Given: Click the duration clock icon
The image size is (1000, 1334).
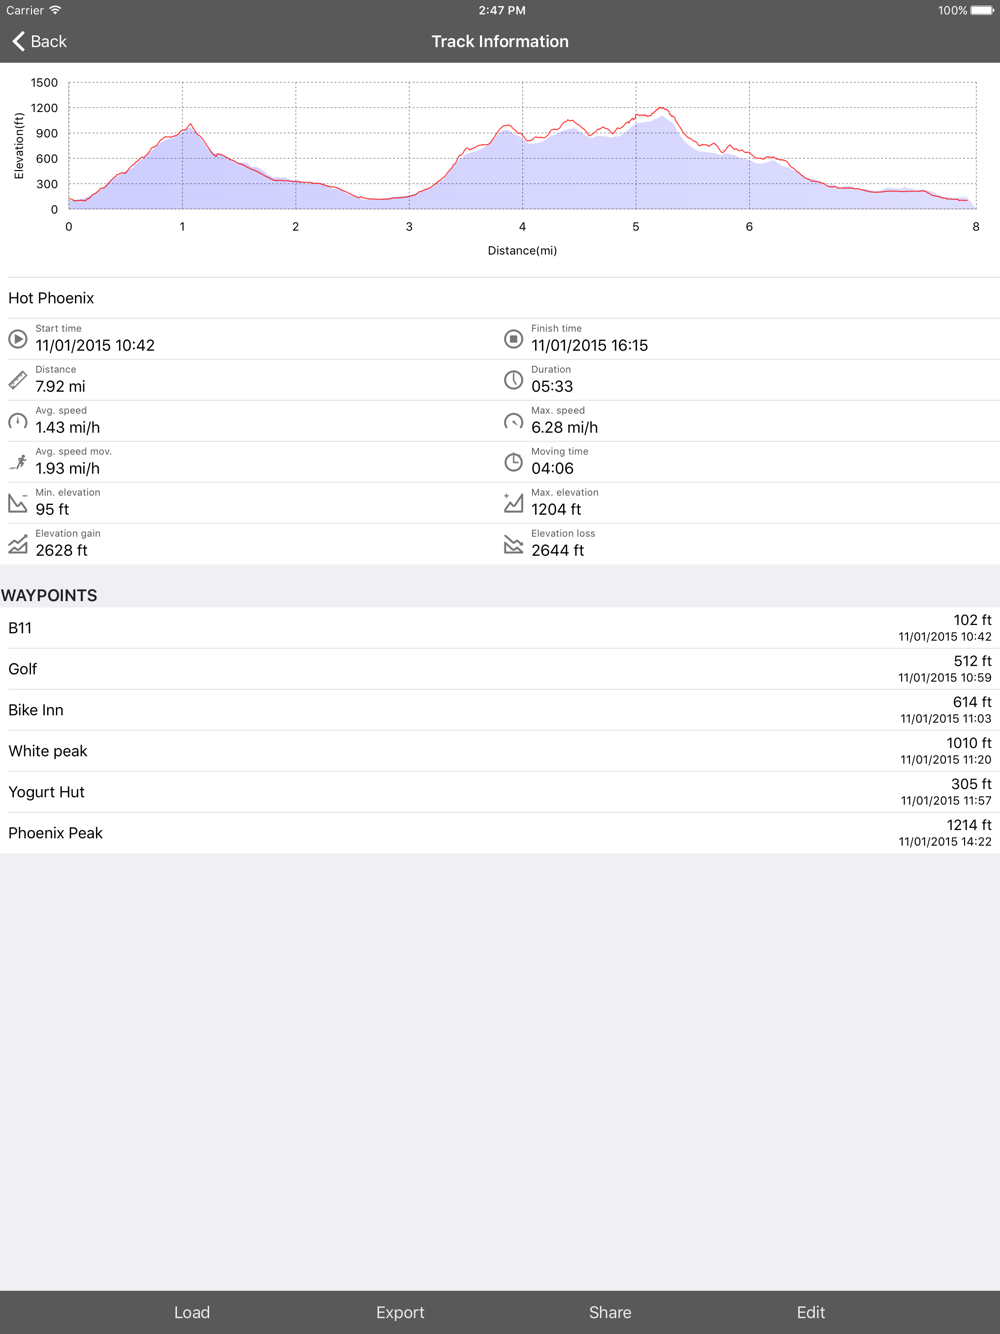Looking at the screenshot, I should 513,380.
